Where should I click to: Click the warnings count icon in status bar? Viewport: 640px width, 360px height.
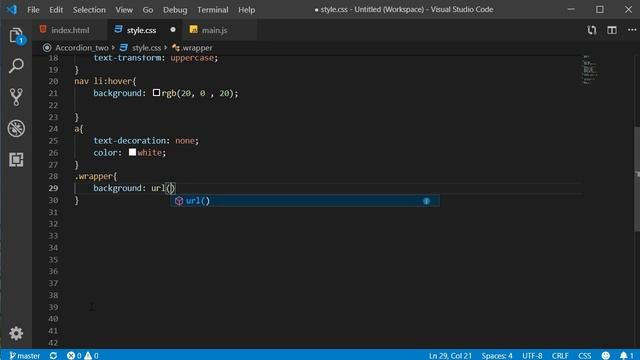[x=88, y=356]
